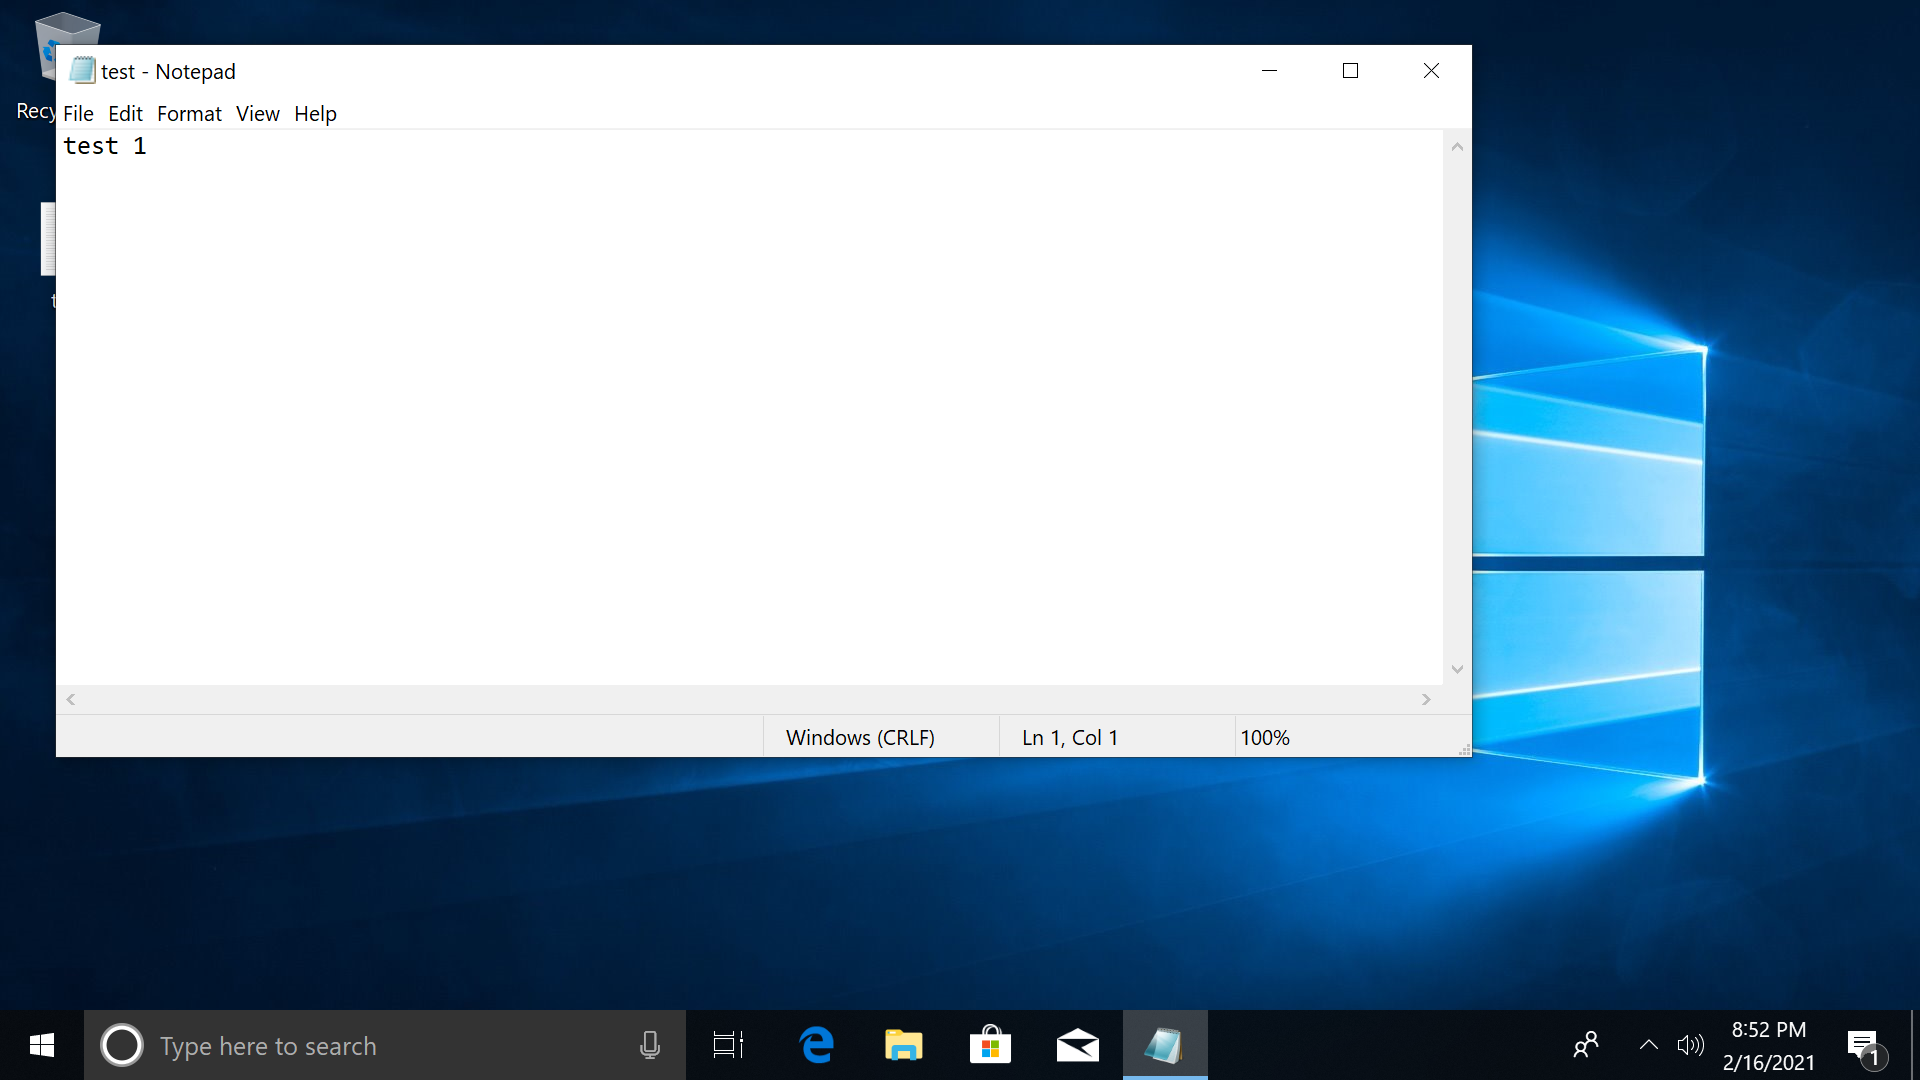The height and width of the screenshot is (1080, 1920).
Task: Open the Mail app from the taskbar
Action: point(1078,1045)
